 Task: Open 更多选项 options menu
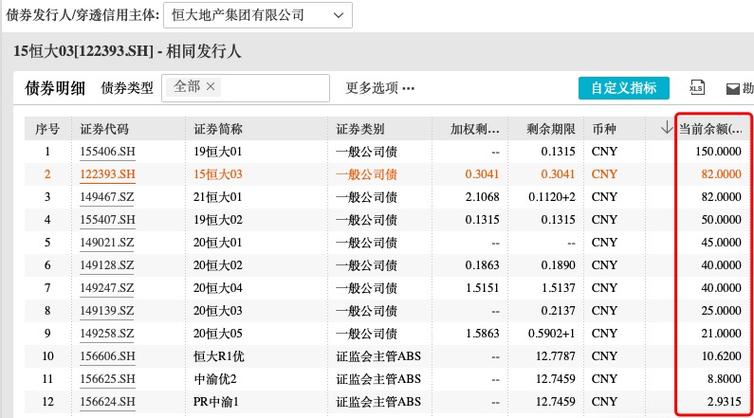(380, 88)
